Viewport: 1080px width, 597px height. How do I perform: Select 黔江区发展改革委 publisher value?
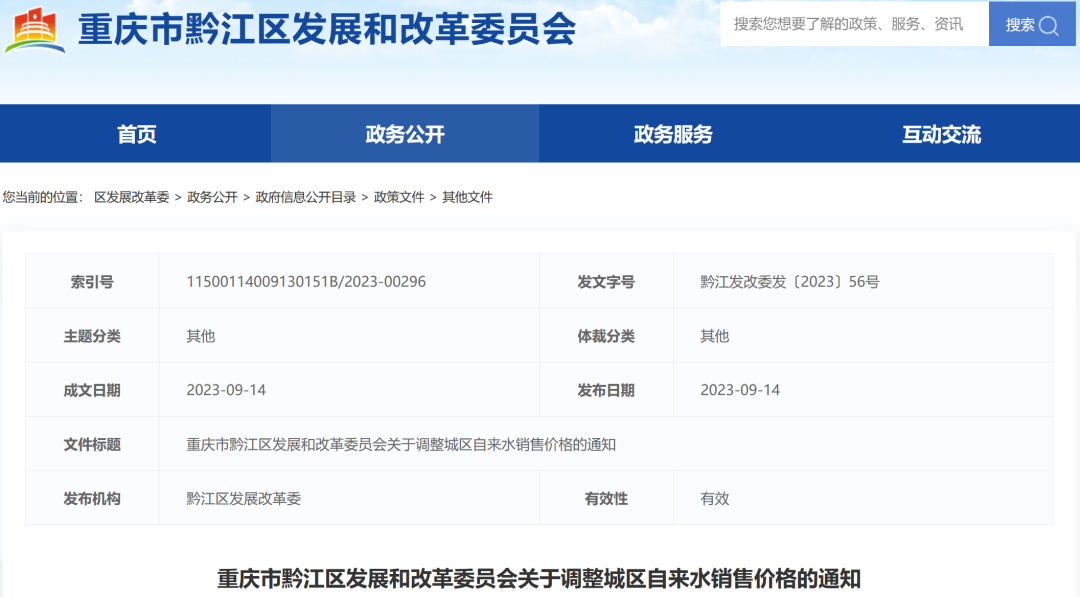coord(243,499)
